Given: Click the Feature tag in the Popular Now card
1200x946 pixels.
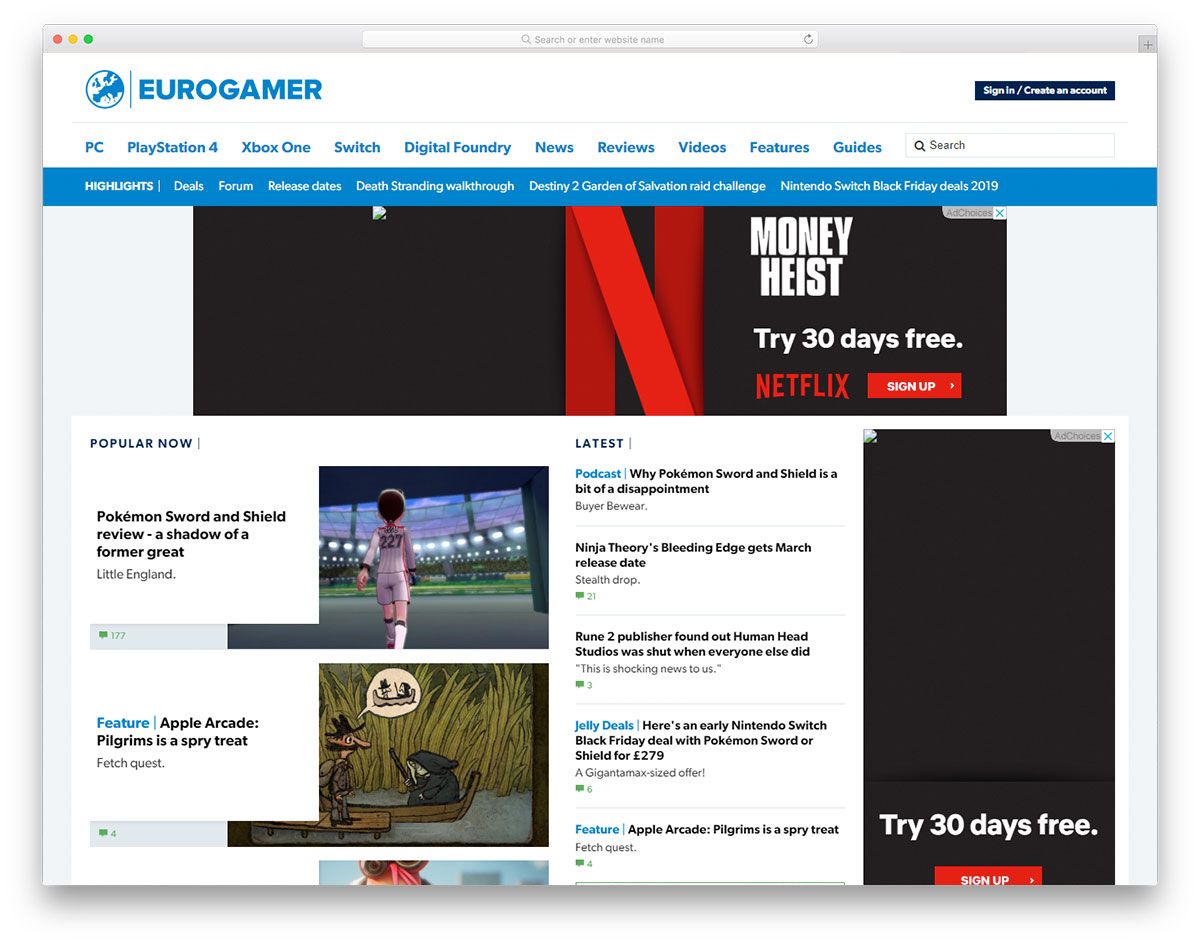Looking at the screenshot, I should point(123,723).
